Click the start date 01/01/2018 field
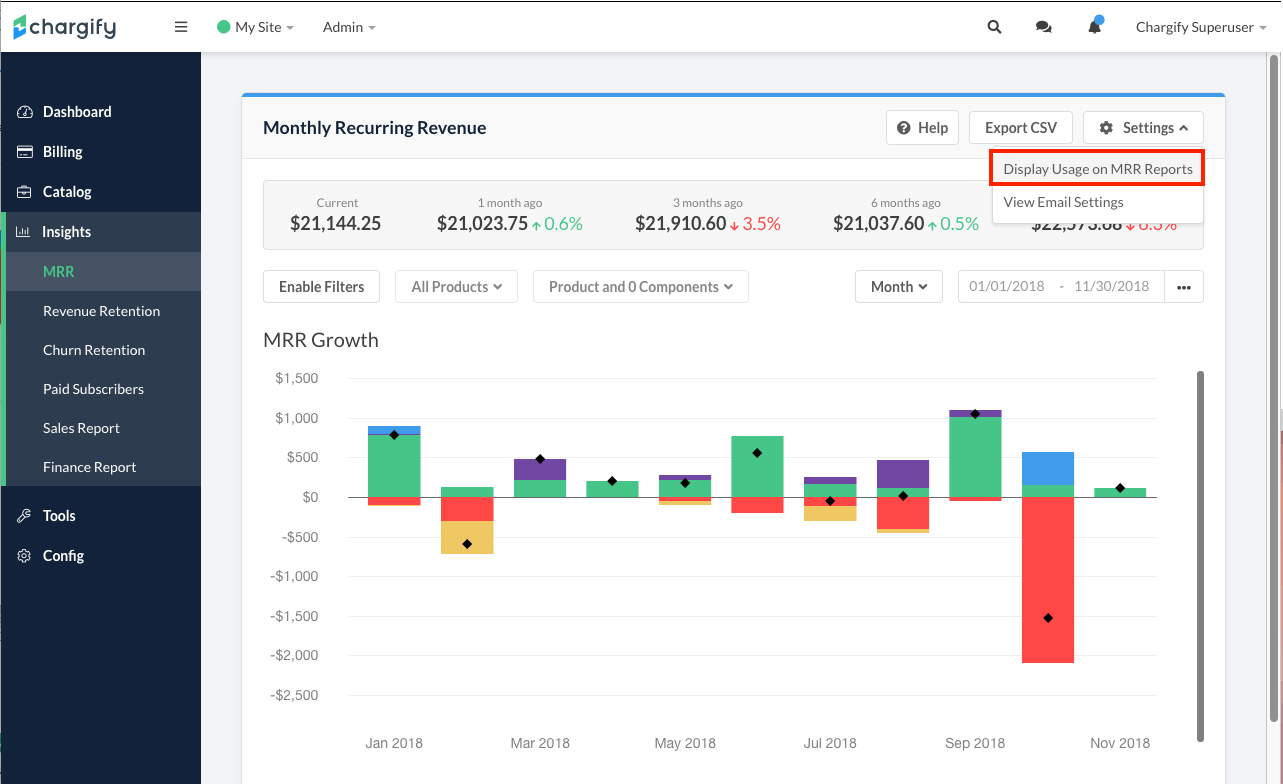This screenshot has height=784, width=1283. coord(1007,287)
